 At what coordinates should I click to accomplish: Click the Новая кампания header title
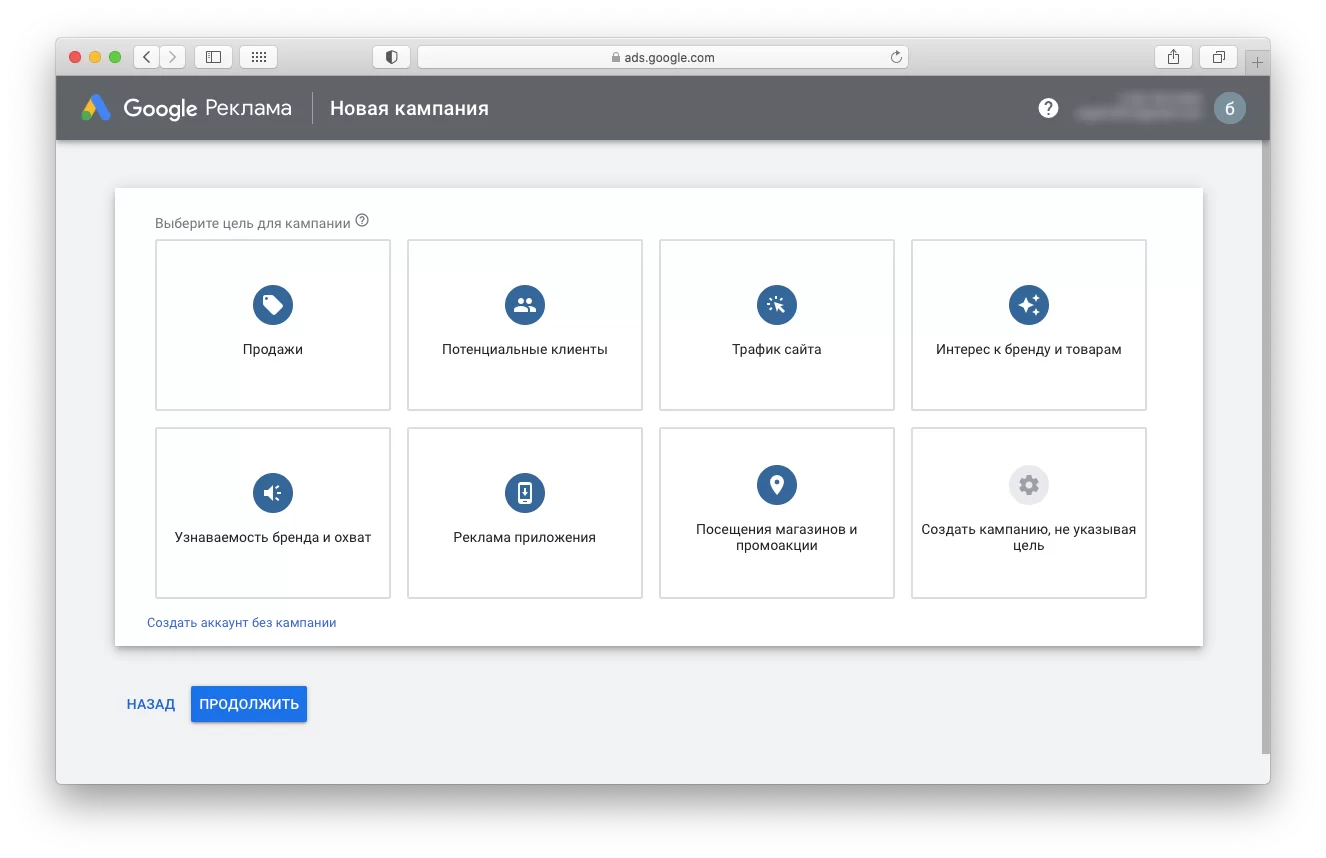(x=410, y=108)
